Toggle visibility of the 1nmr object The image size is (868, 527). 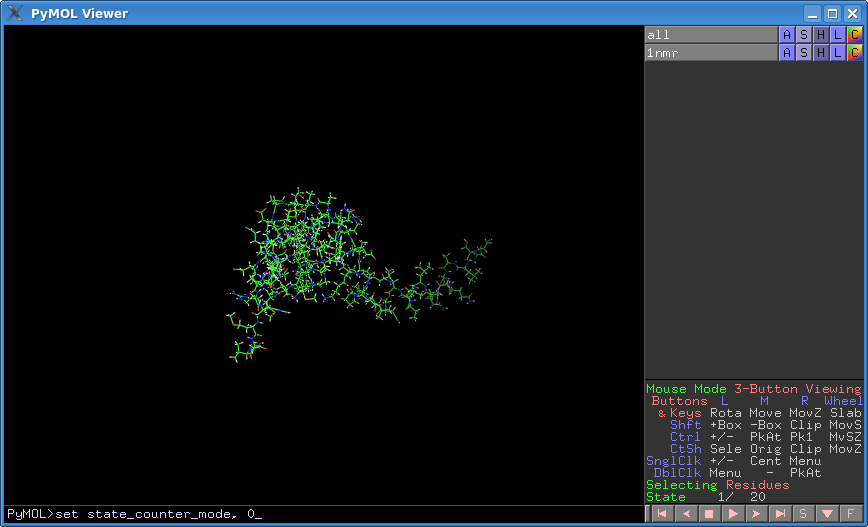click(x=710, y=52)
